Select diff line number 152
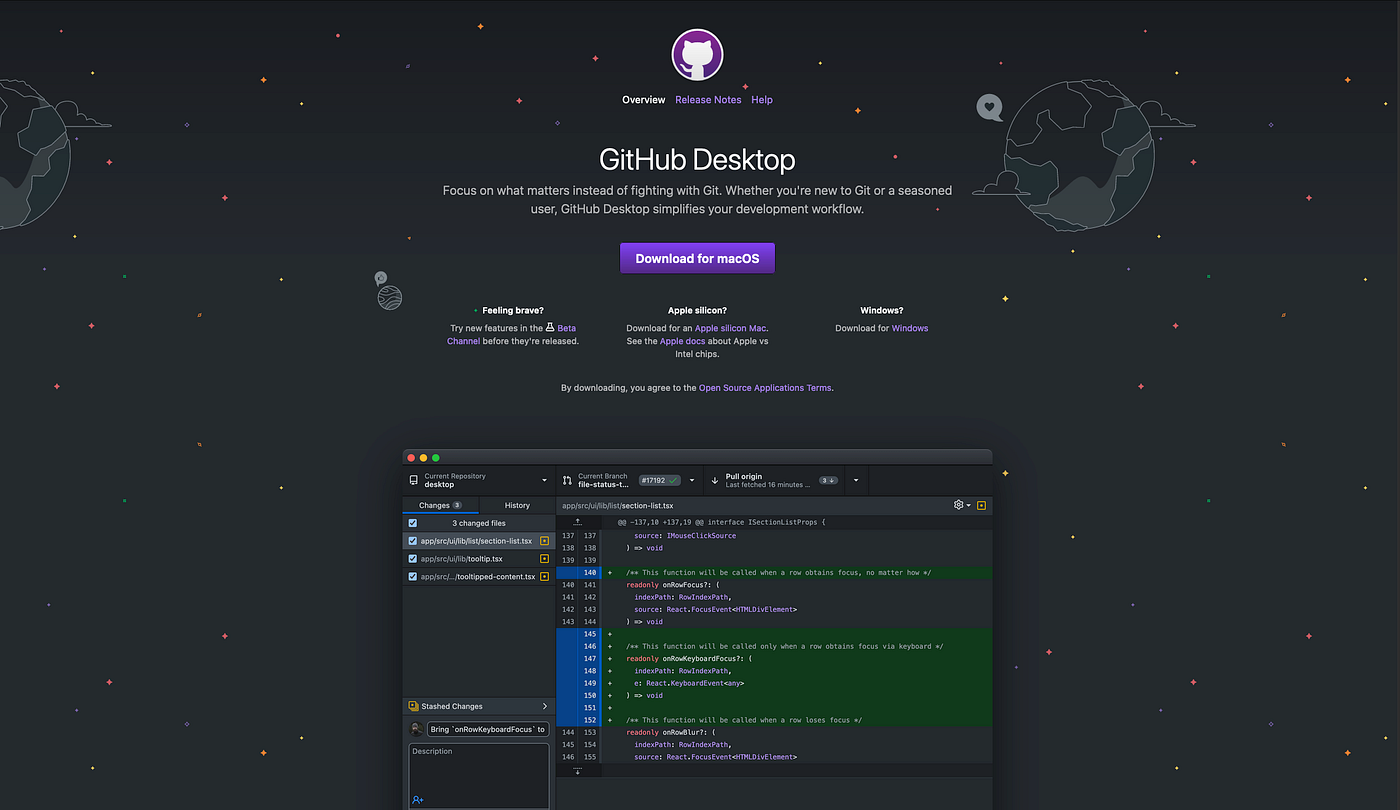This screenshot has height=810, width=1400. [591, 720]
